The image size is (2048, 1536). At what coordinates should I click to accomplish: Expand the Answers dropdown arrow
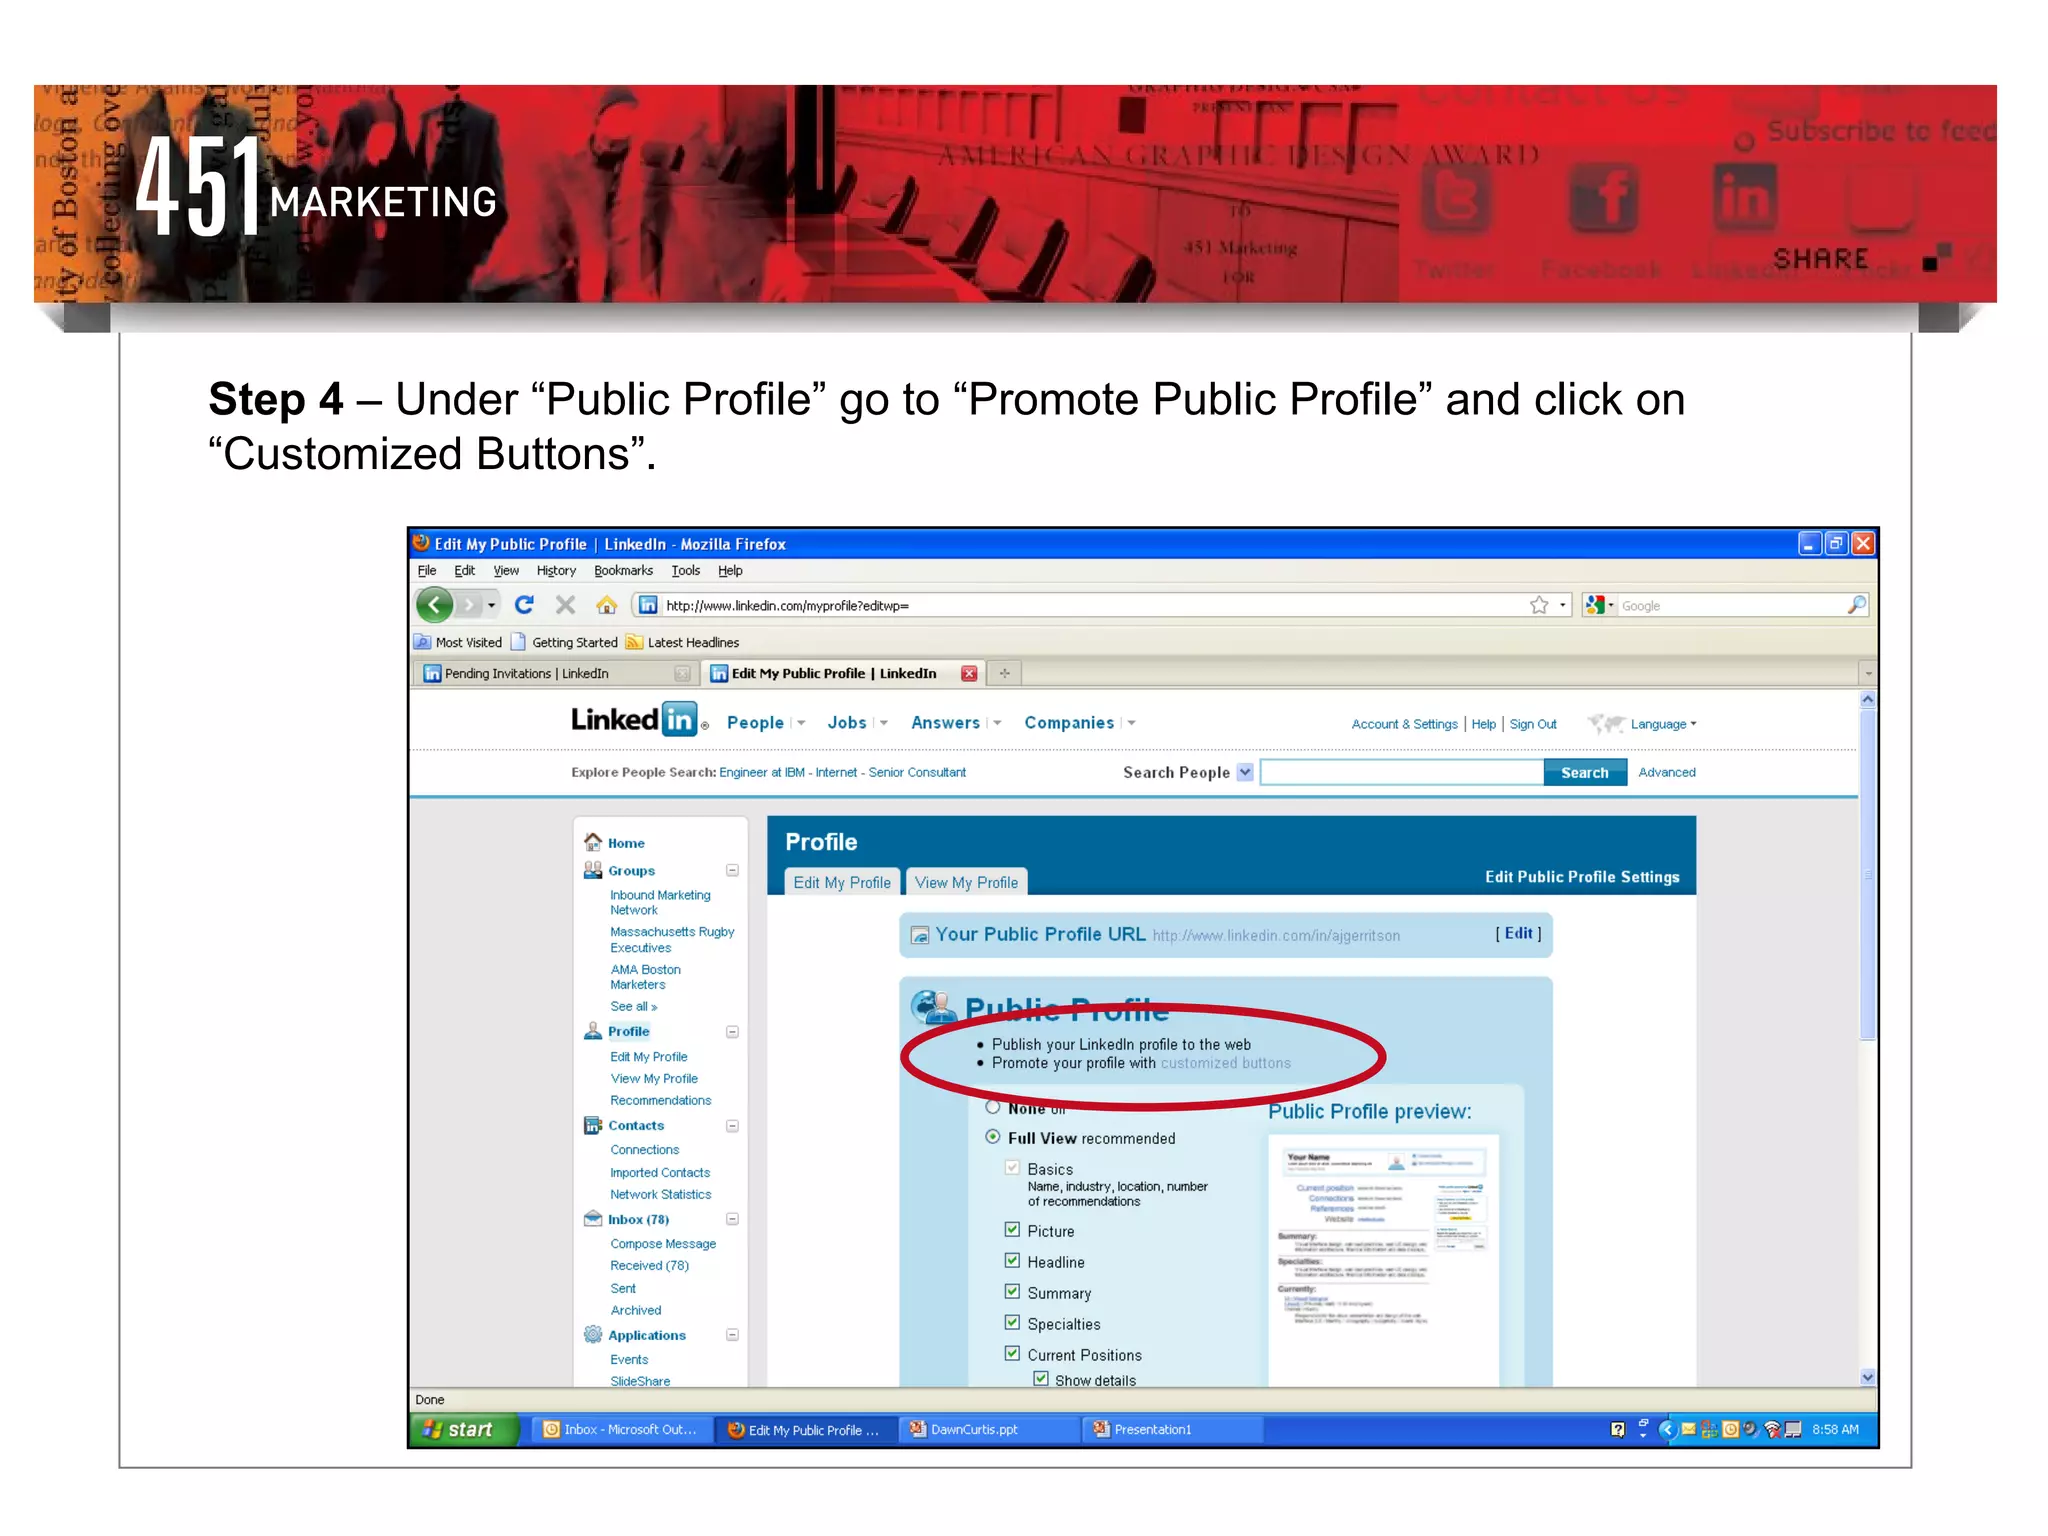tap(997, 723)
